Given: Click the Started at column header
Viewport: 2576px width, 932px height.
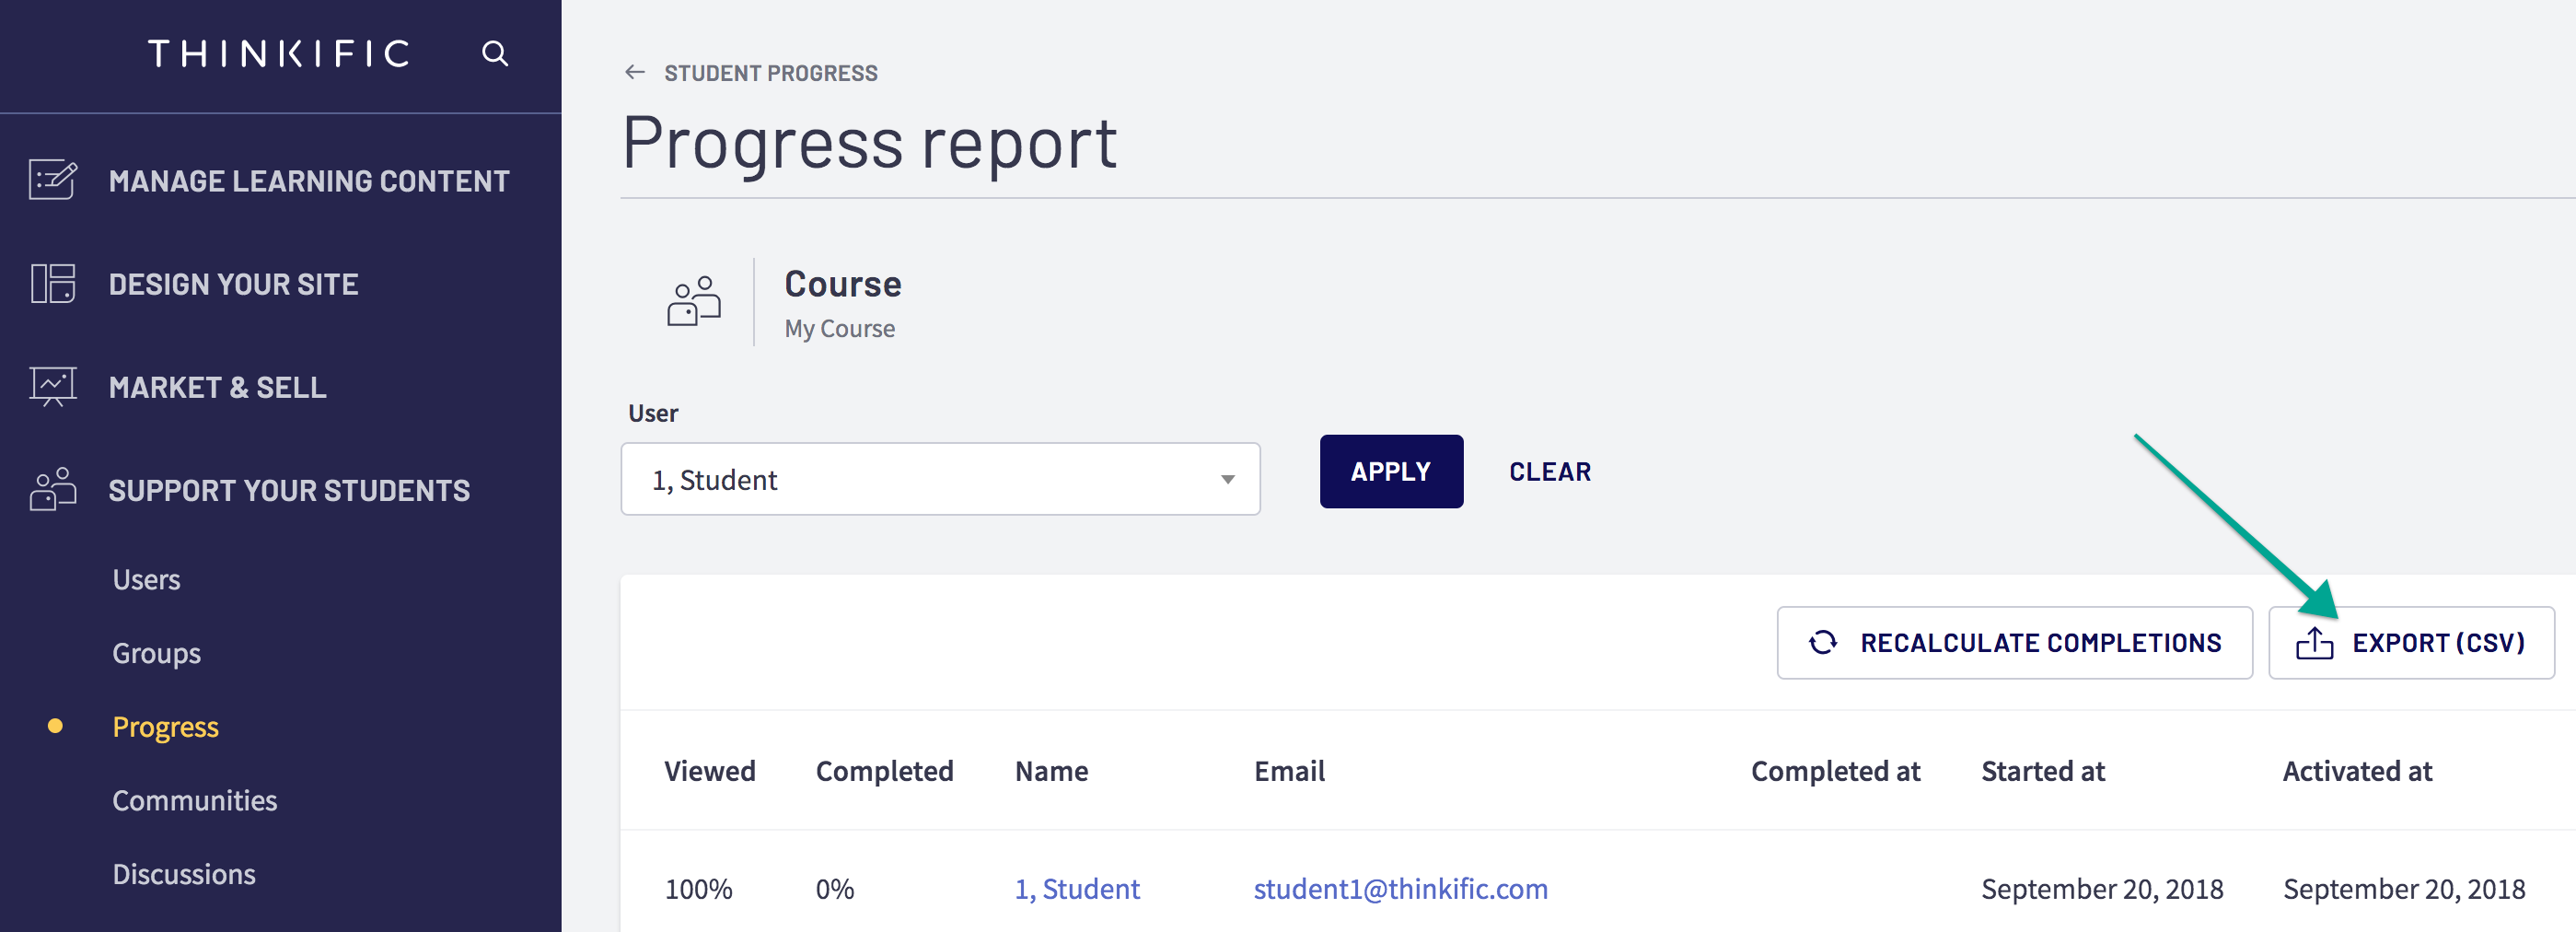Looking at the screenshot, I should (x=2043, y=771).
